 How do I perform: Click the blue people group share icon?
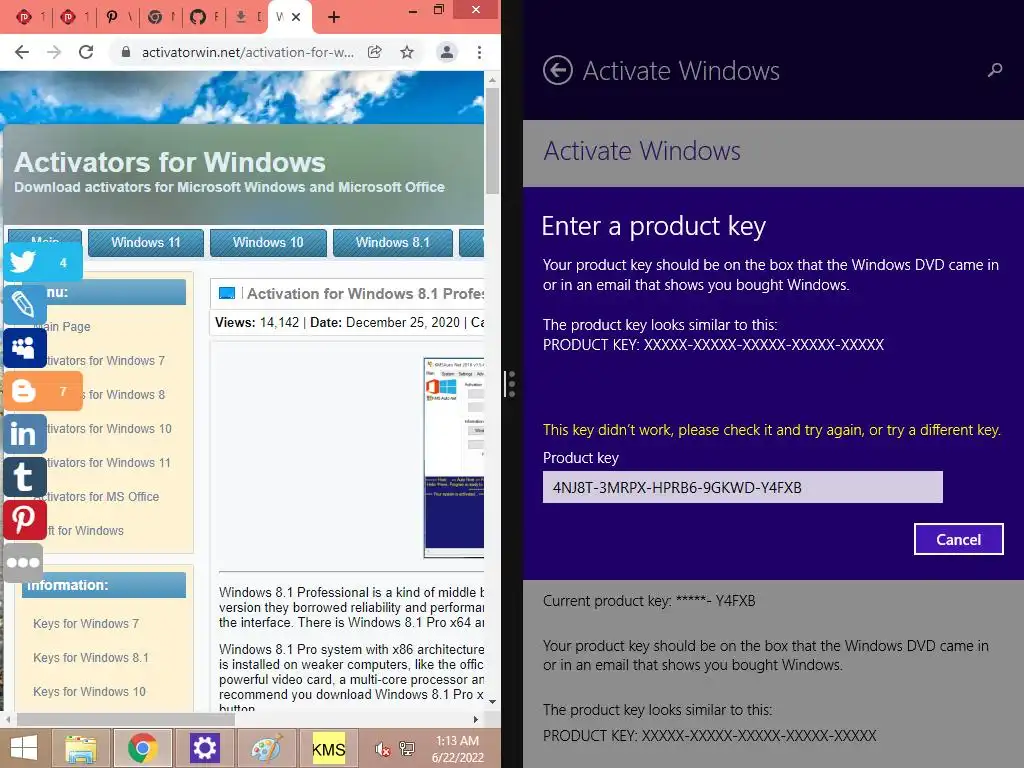coord(24,347)
